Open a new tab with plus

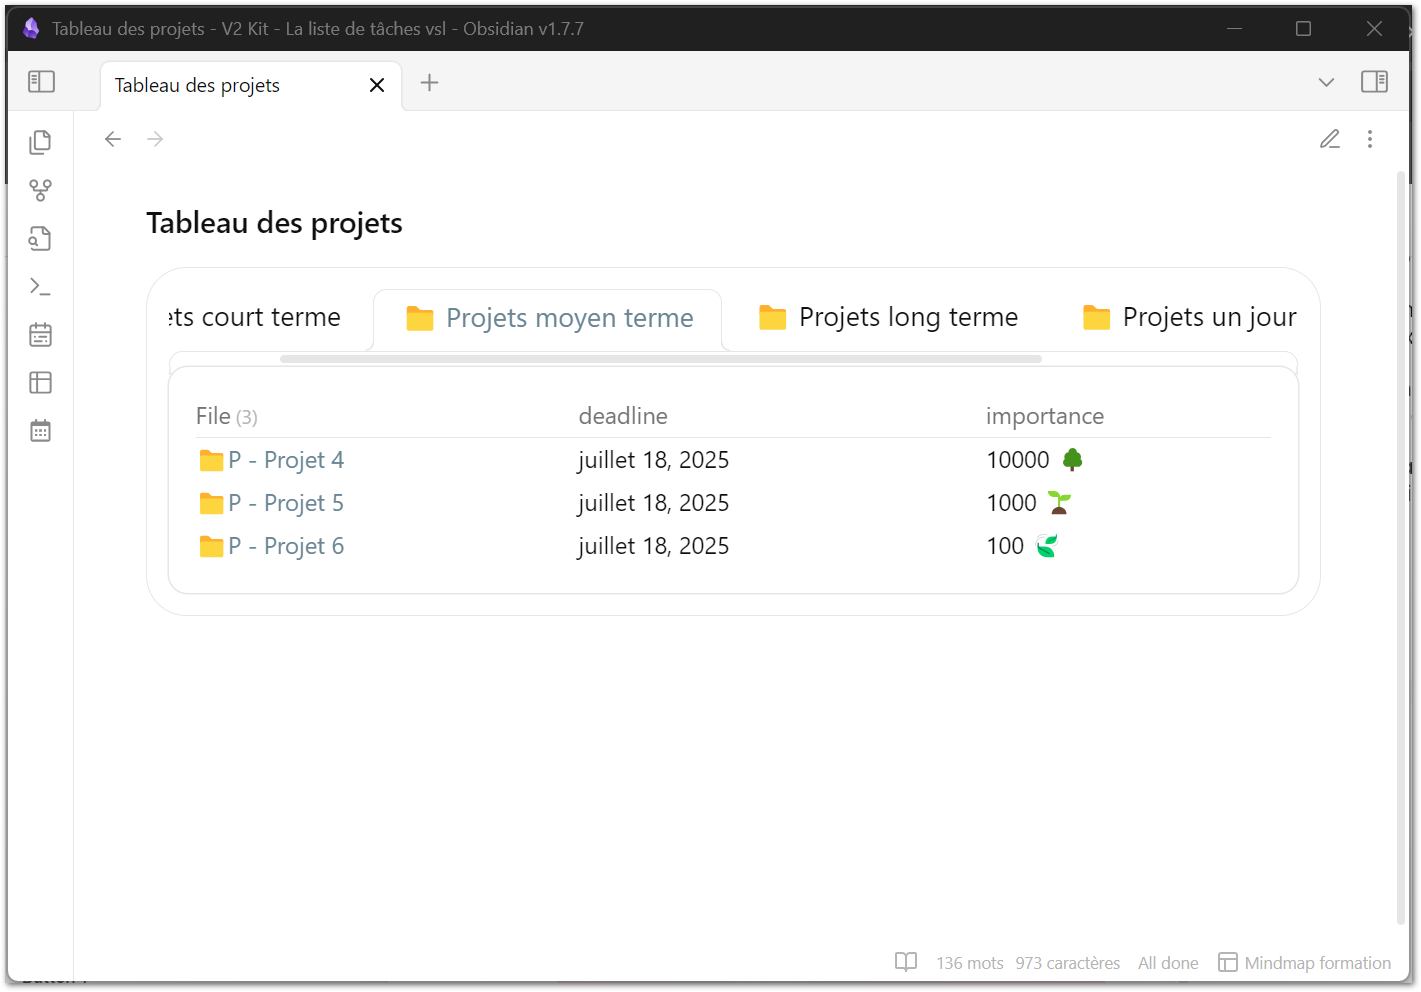point(429,83)
